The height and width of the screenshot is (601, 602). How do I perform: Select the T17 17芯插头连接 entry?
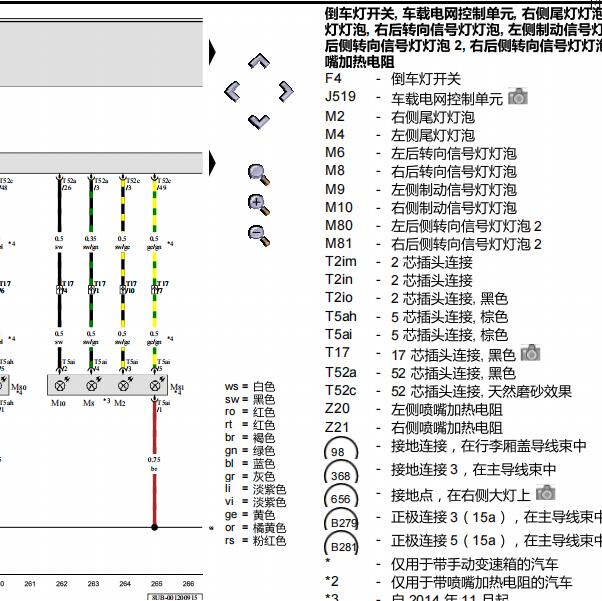click(x=420, y=353)
